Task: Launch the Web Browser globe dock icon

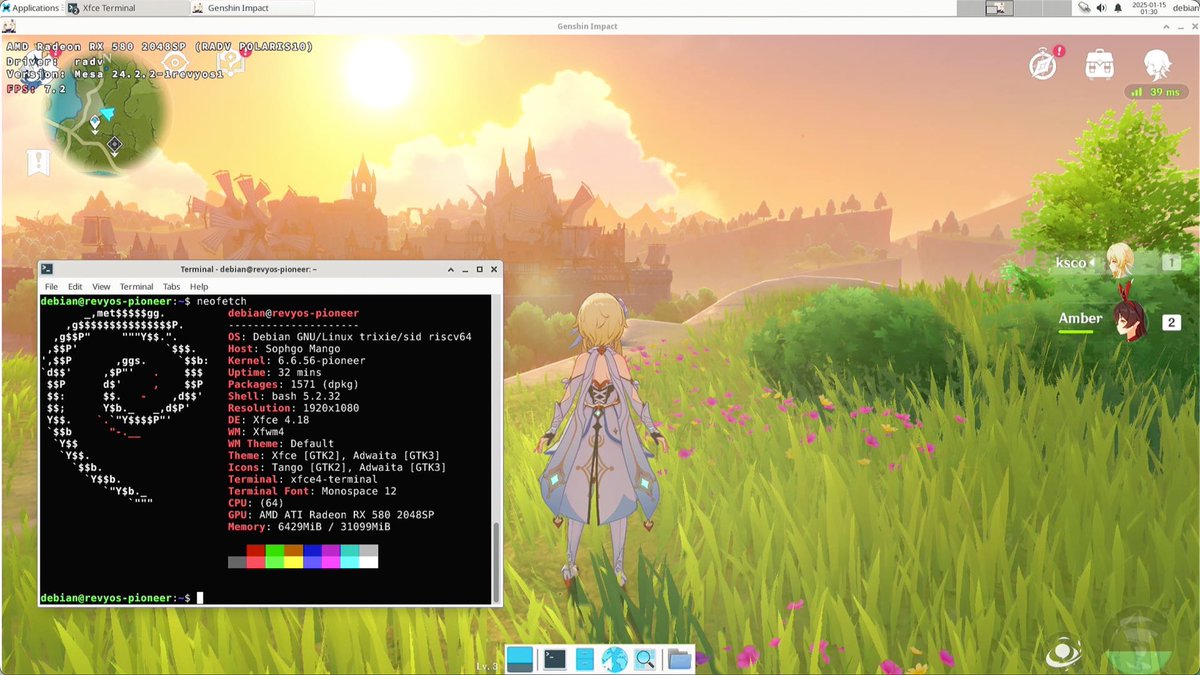Action: [614, 659]
